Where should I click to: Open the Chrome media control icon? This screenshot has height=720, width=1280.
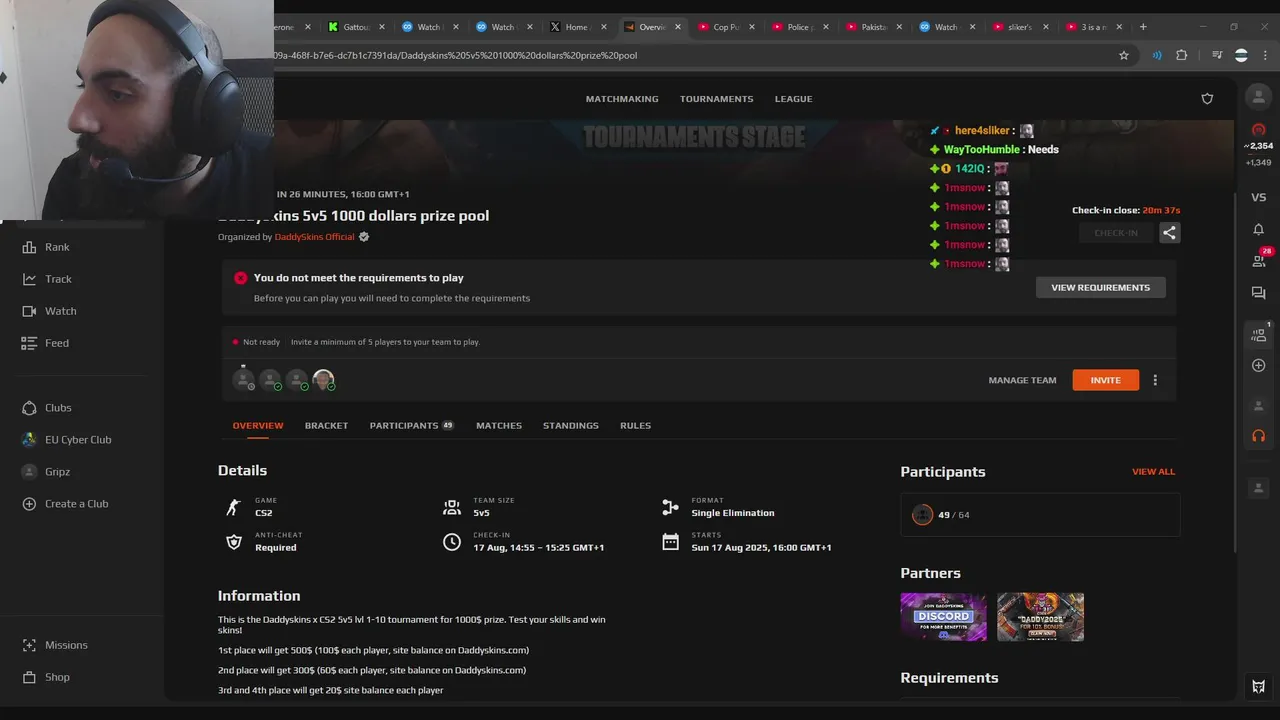1217,56
